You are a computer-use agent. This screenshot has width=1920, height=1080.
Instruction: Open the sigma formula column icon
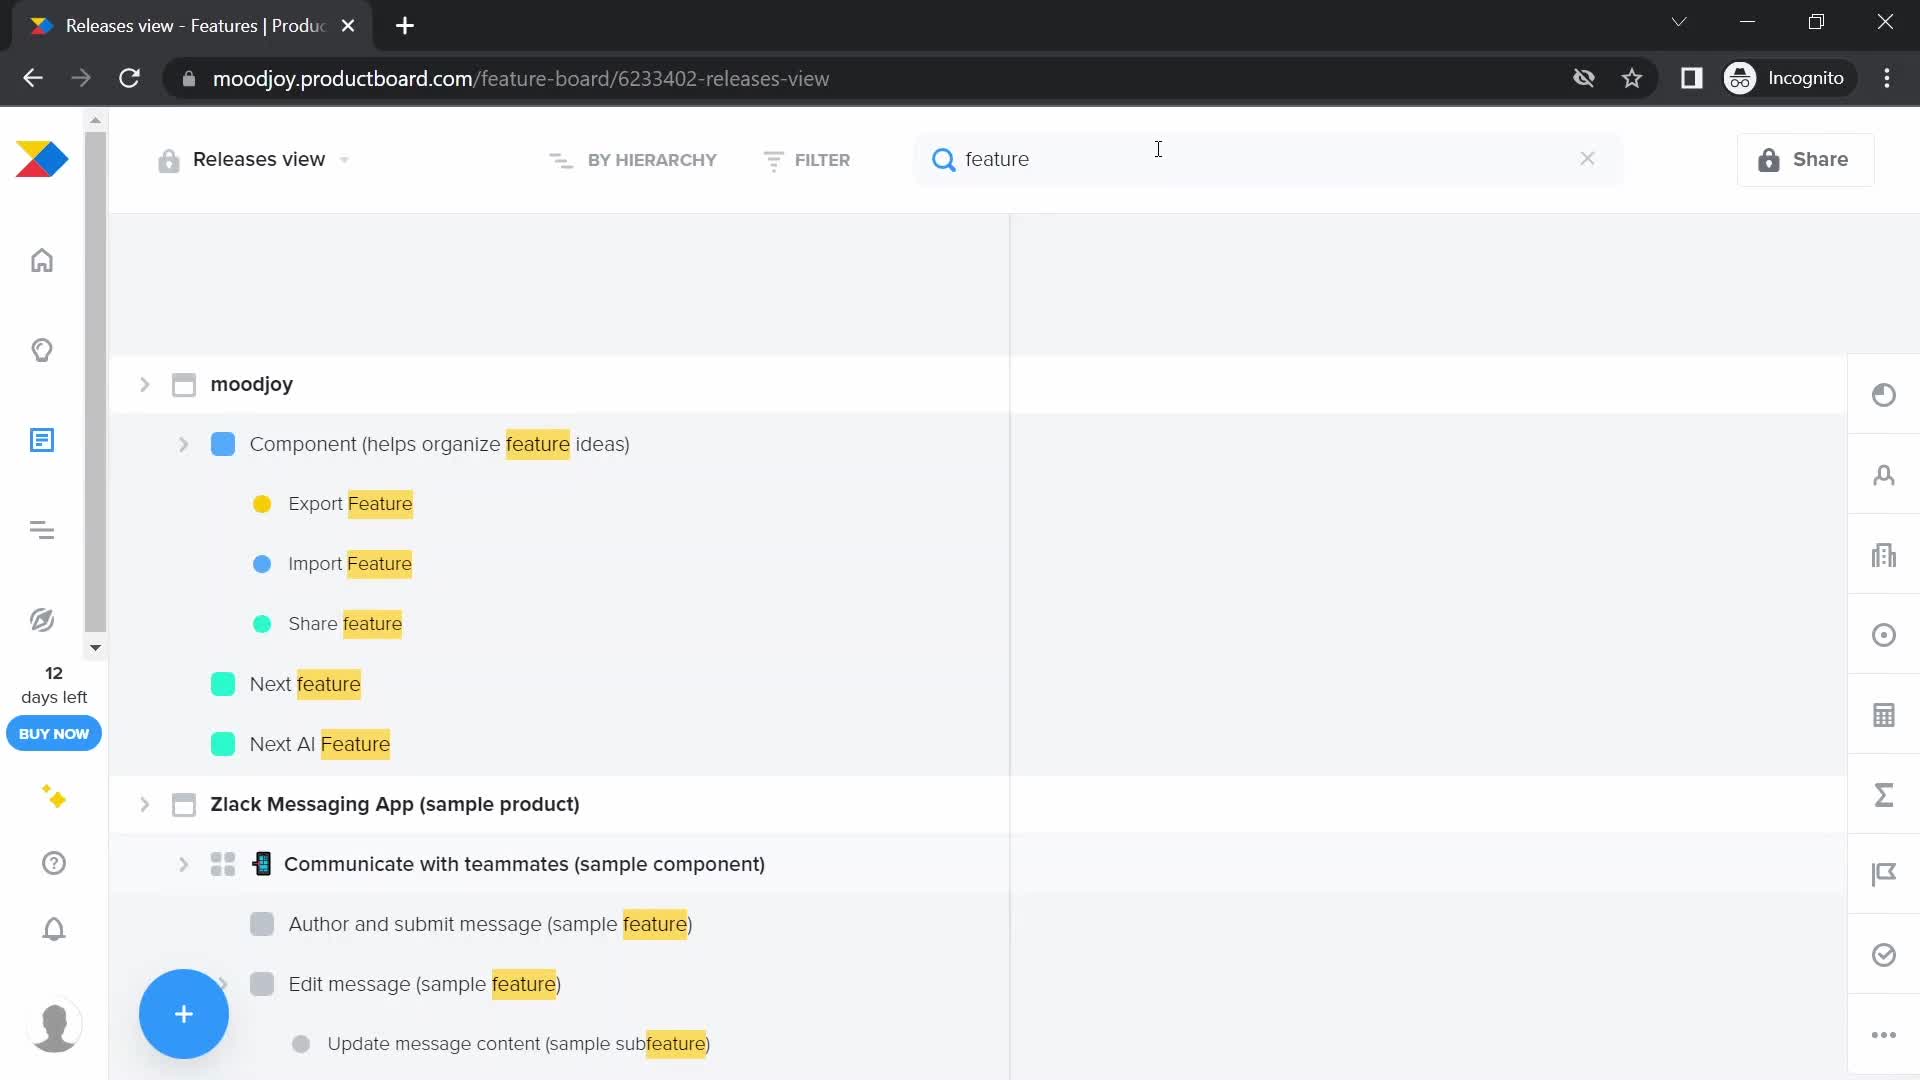coord(1884,795)
